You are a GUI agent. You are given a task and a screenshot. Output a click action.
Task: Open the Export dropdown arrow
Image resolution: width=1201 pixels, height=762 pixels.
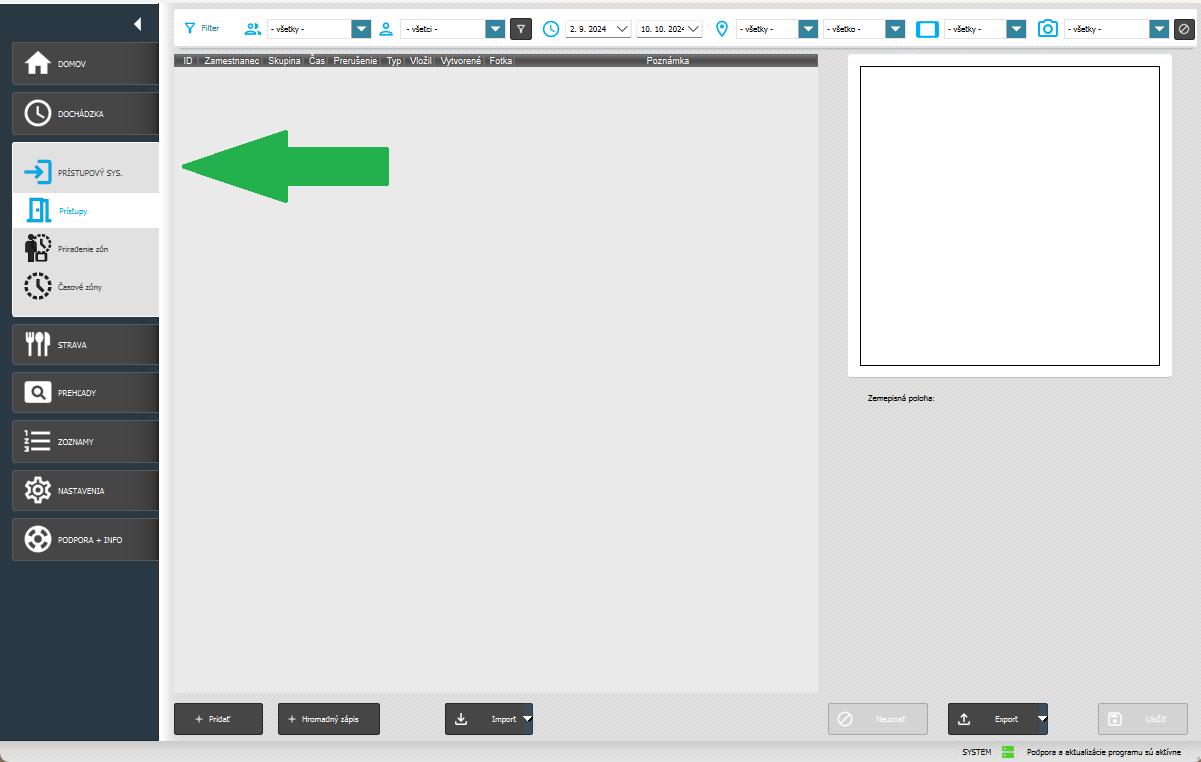(x=1042, y=718)
